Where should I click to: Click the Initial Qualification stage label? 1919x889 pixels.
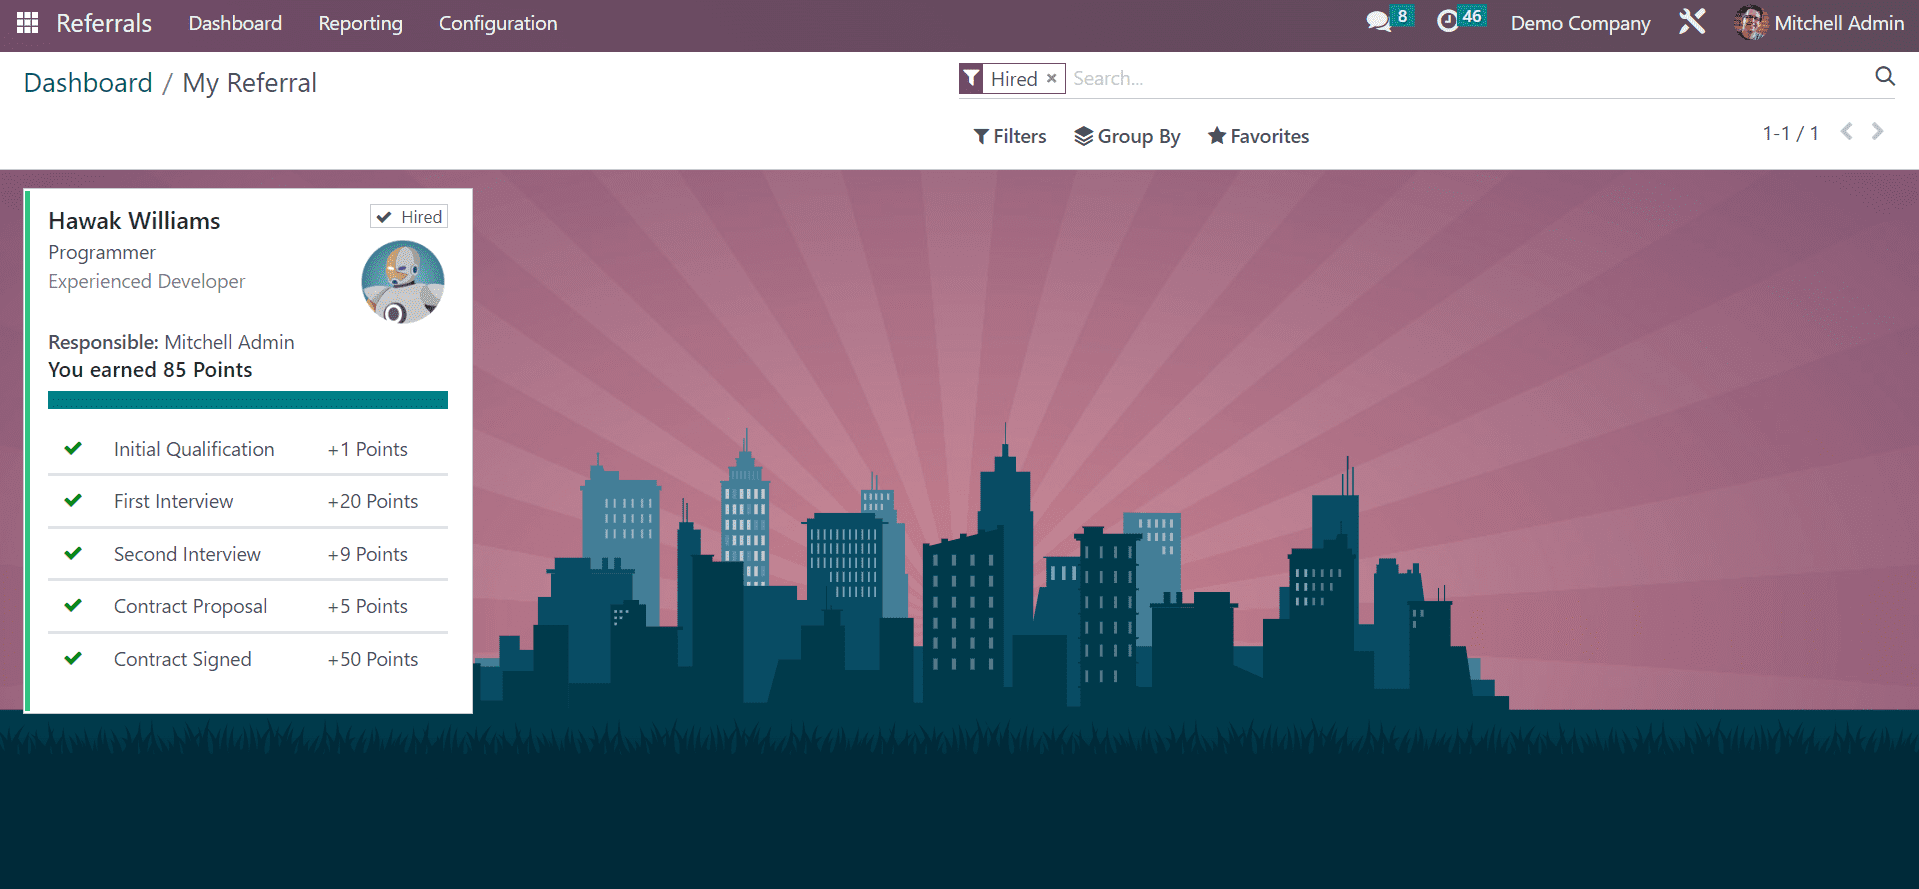tap(194, 449)
